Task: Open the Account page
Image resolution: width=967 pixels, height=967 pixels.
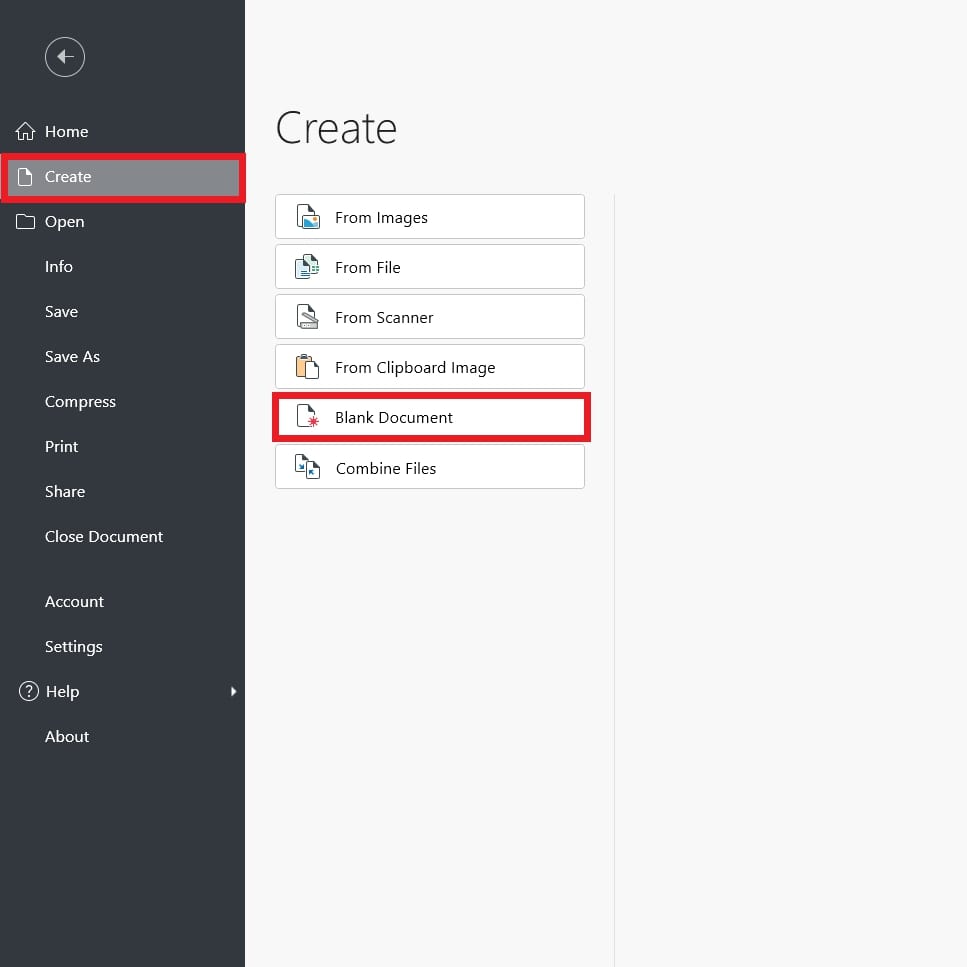Action: pyautogui.click(x=74, y=601)
